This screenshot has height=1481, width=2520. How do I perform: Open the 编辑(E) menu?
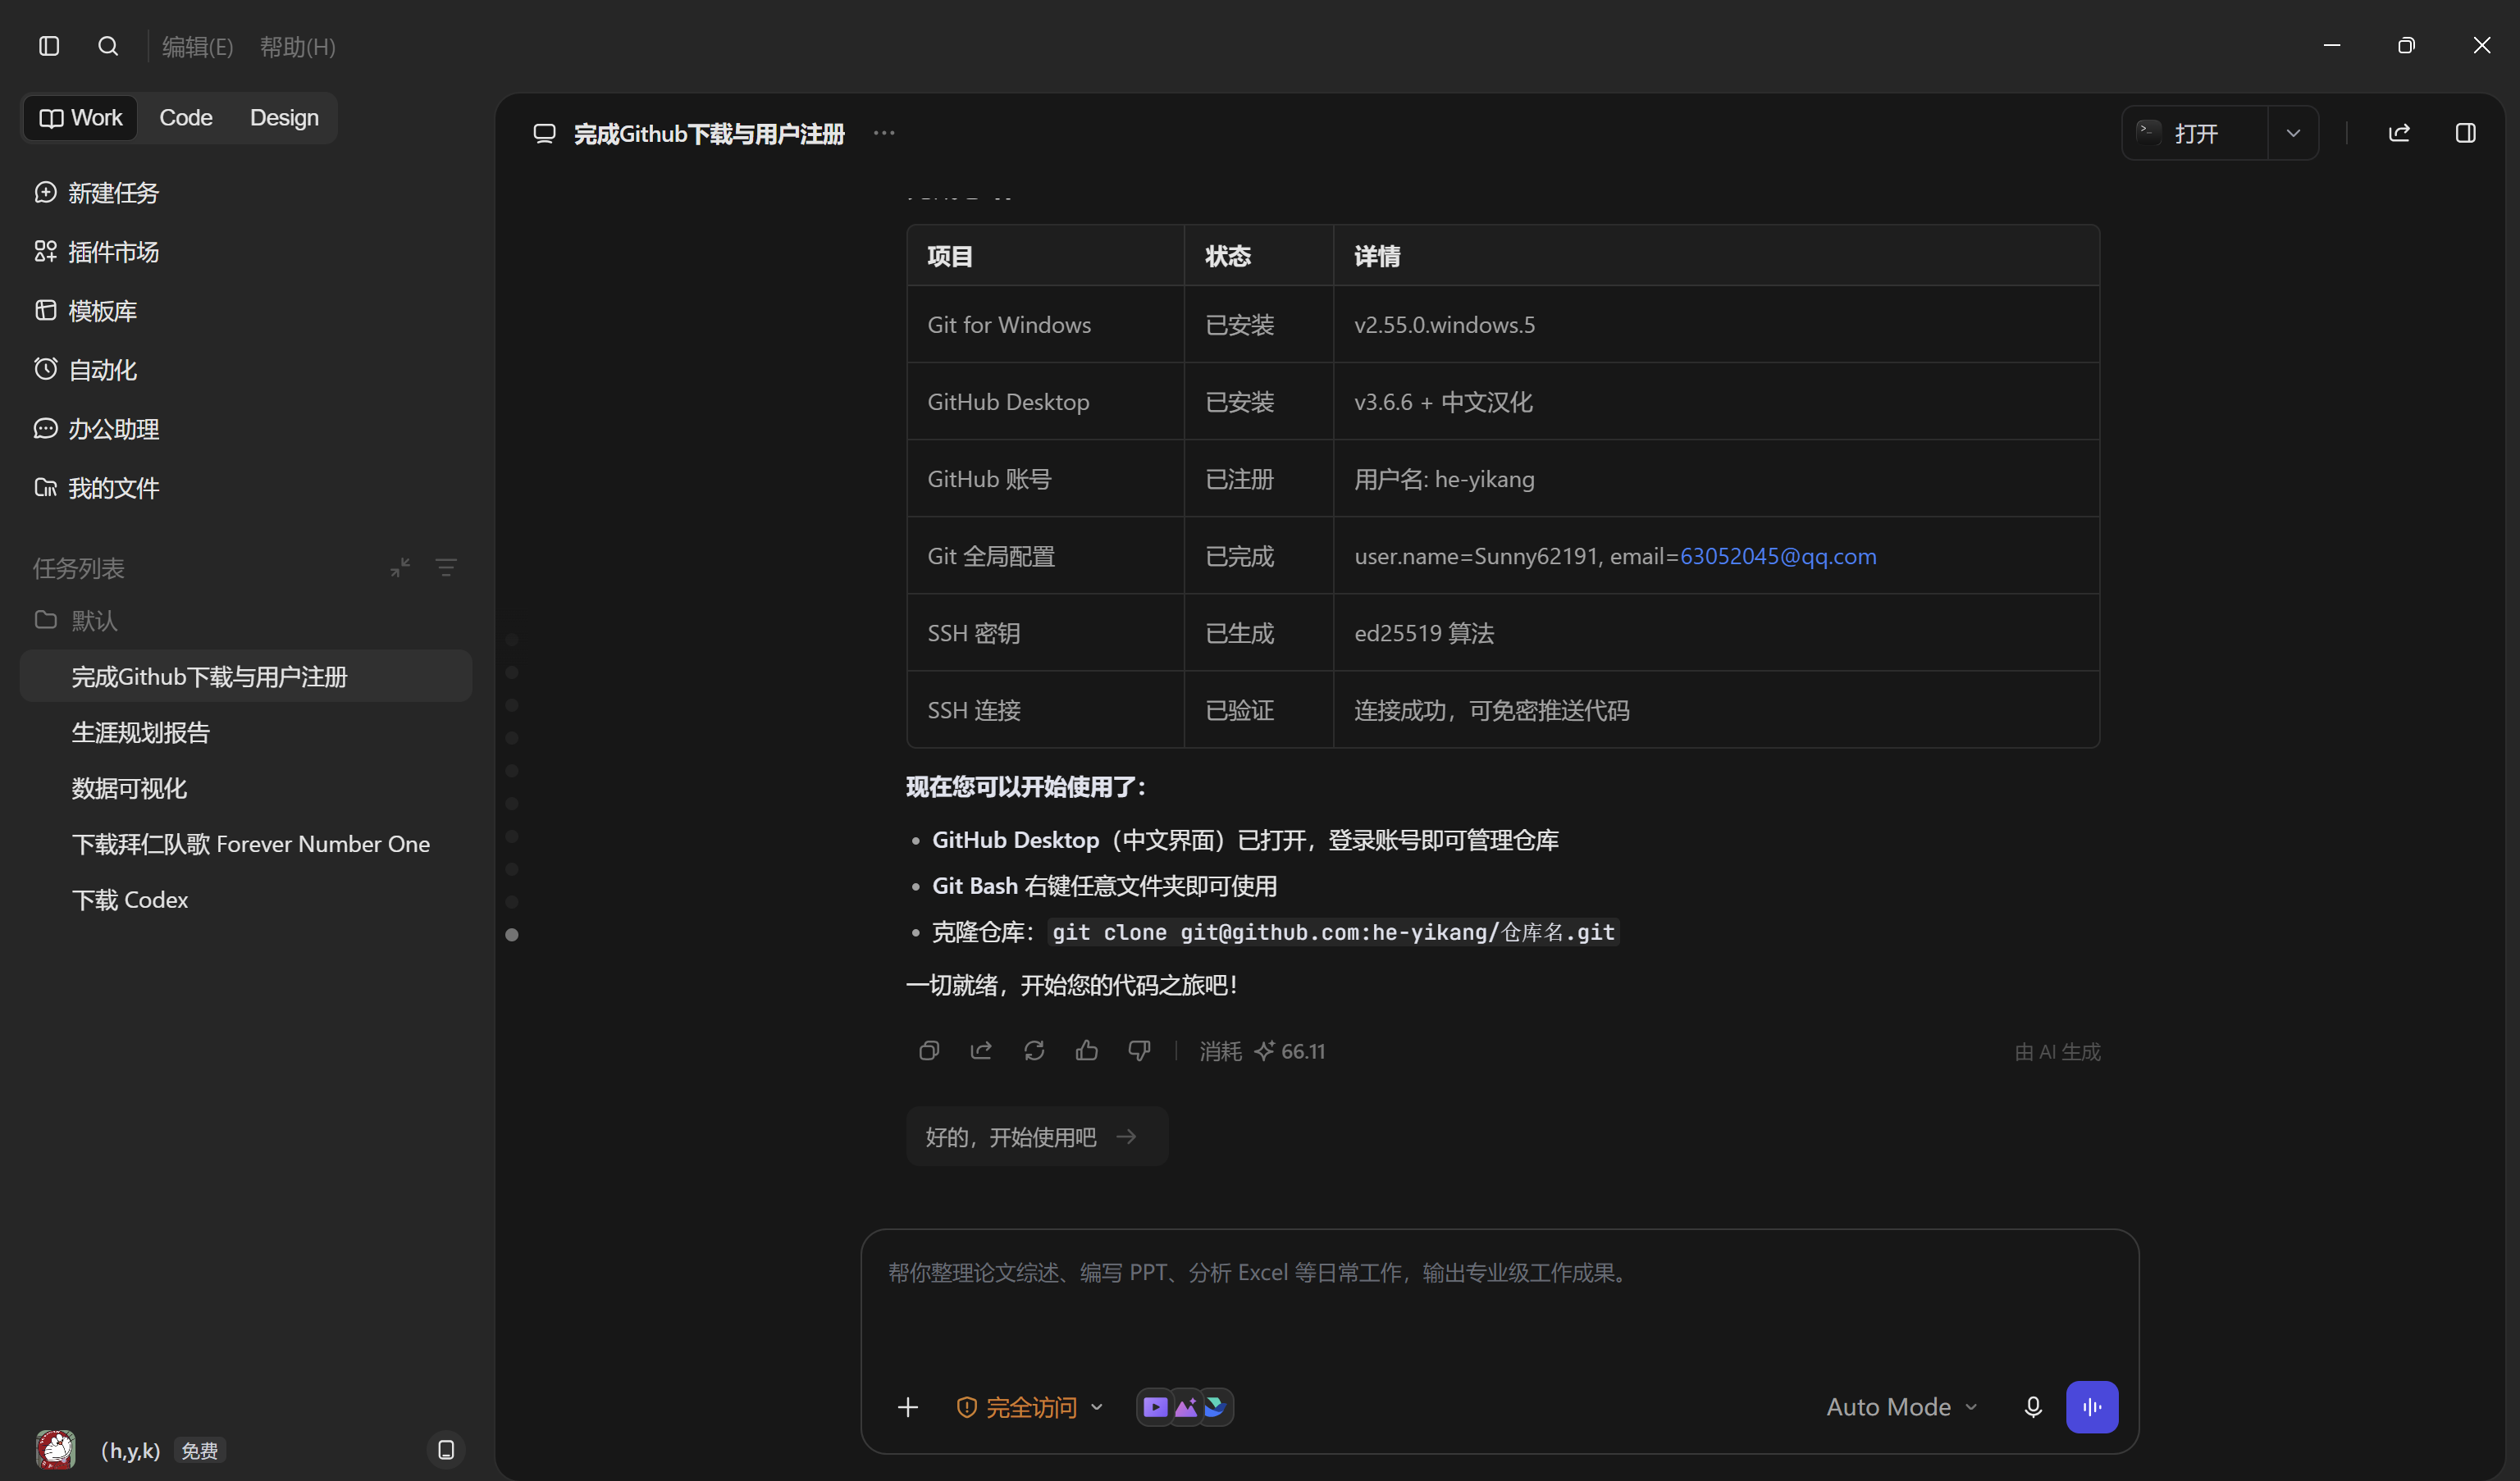pyautogui.click(x=197, y=47)
